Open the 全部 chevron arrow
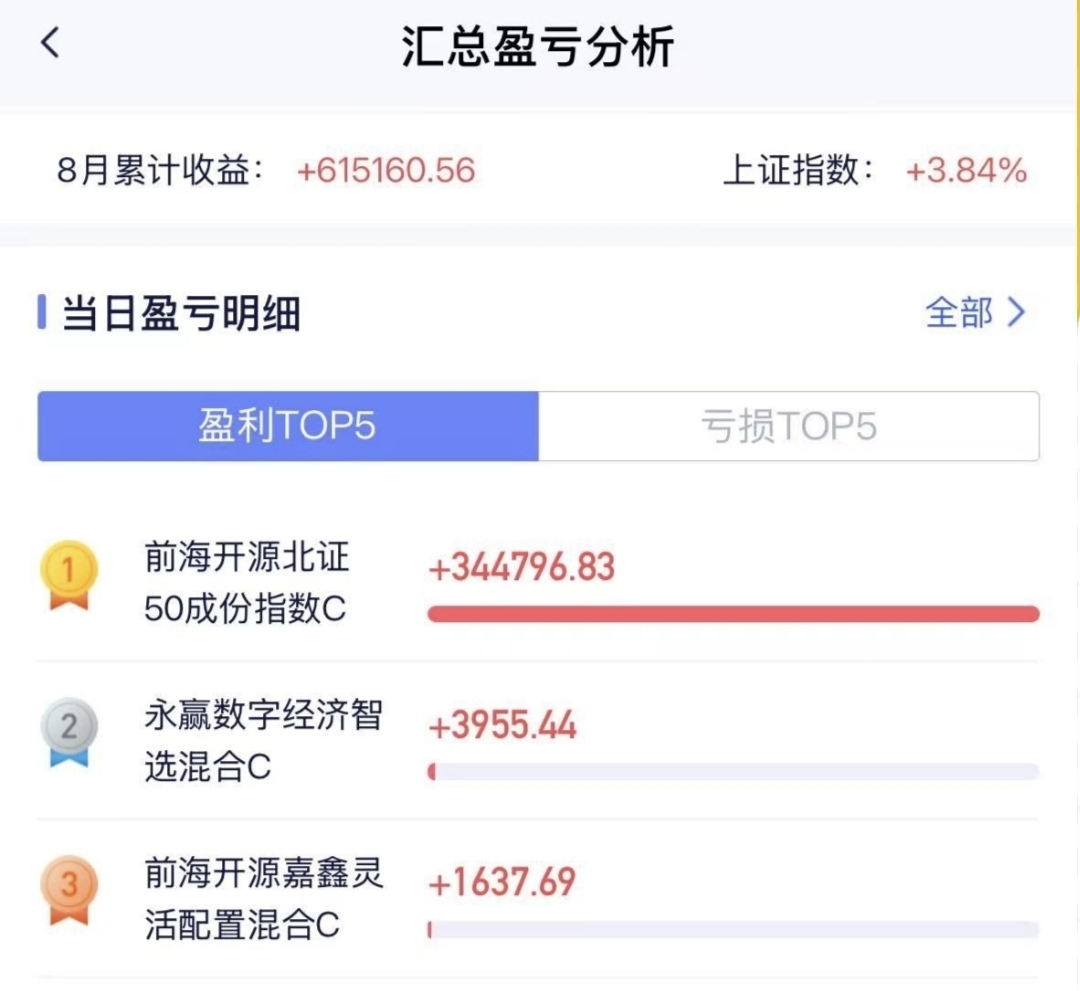Image resolution: width=1080 pixels, height=991 pixels. [1016, 313]
